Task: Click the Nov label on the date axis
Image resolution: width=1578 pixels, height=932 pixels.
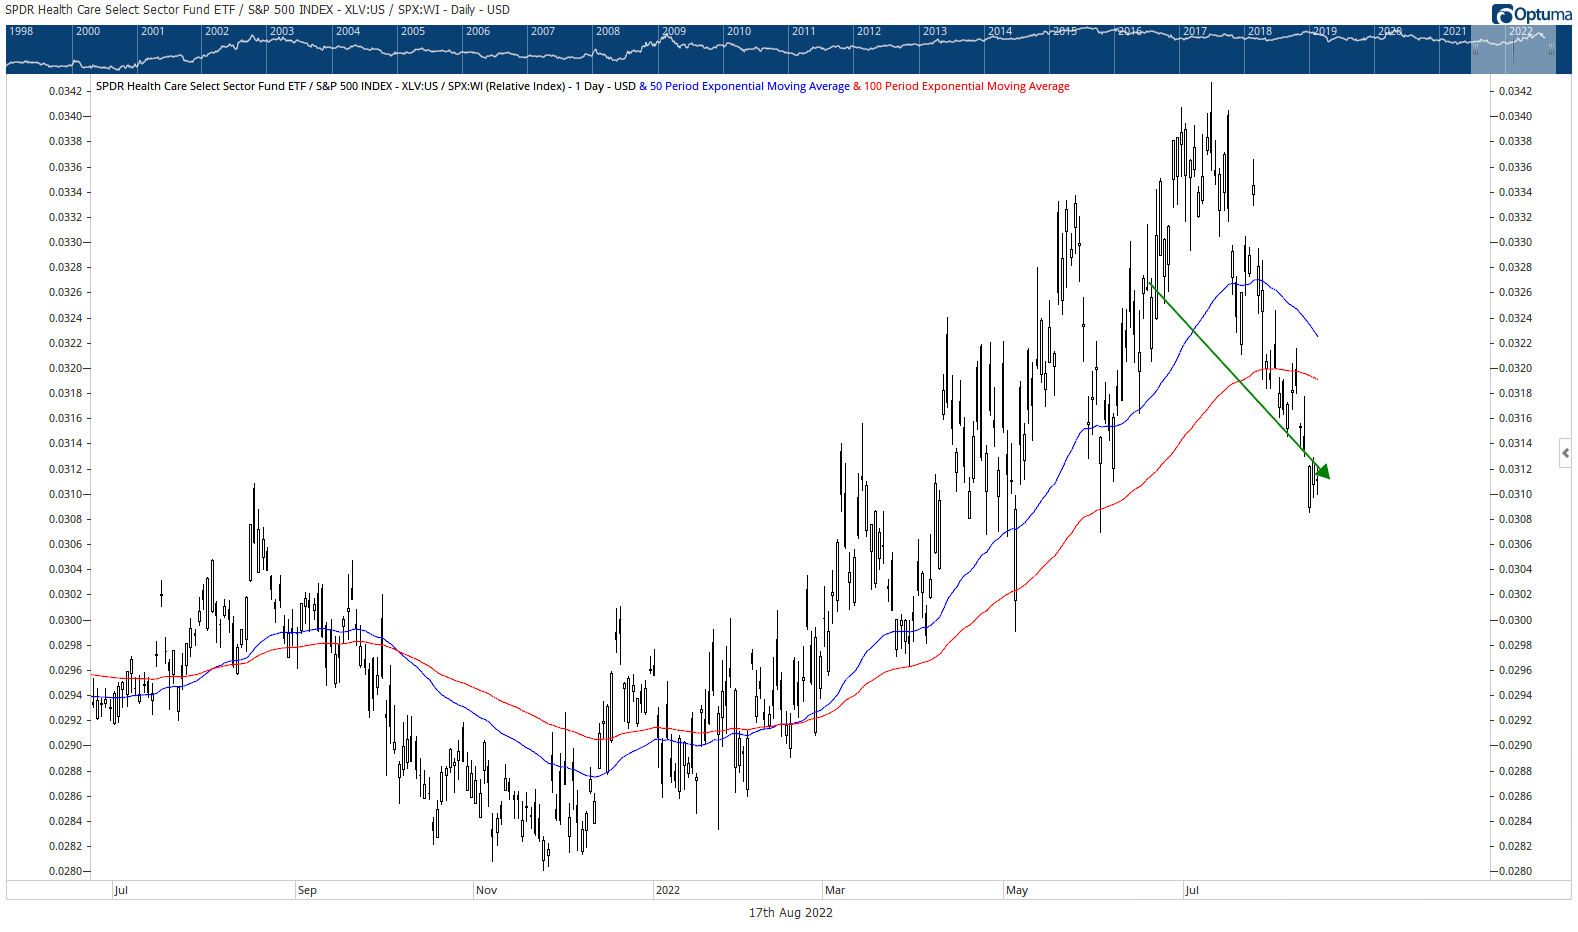Action: pos(486,890)
